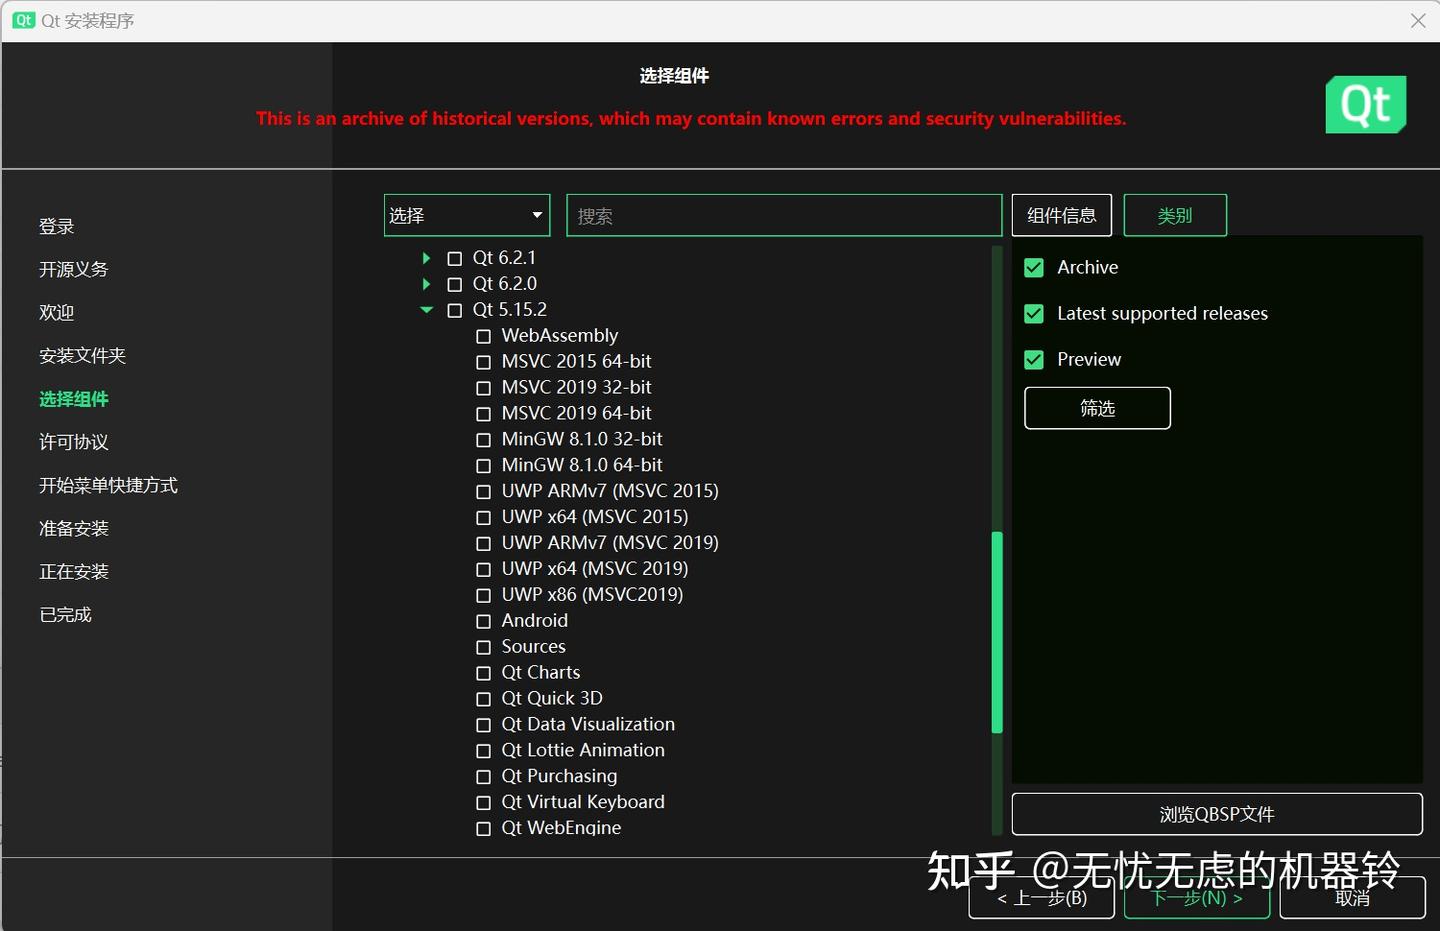The height and width of the screenshot is (931, 1440).
Task: Click the Qt logo icon
Action: point(1366,104)
